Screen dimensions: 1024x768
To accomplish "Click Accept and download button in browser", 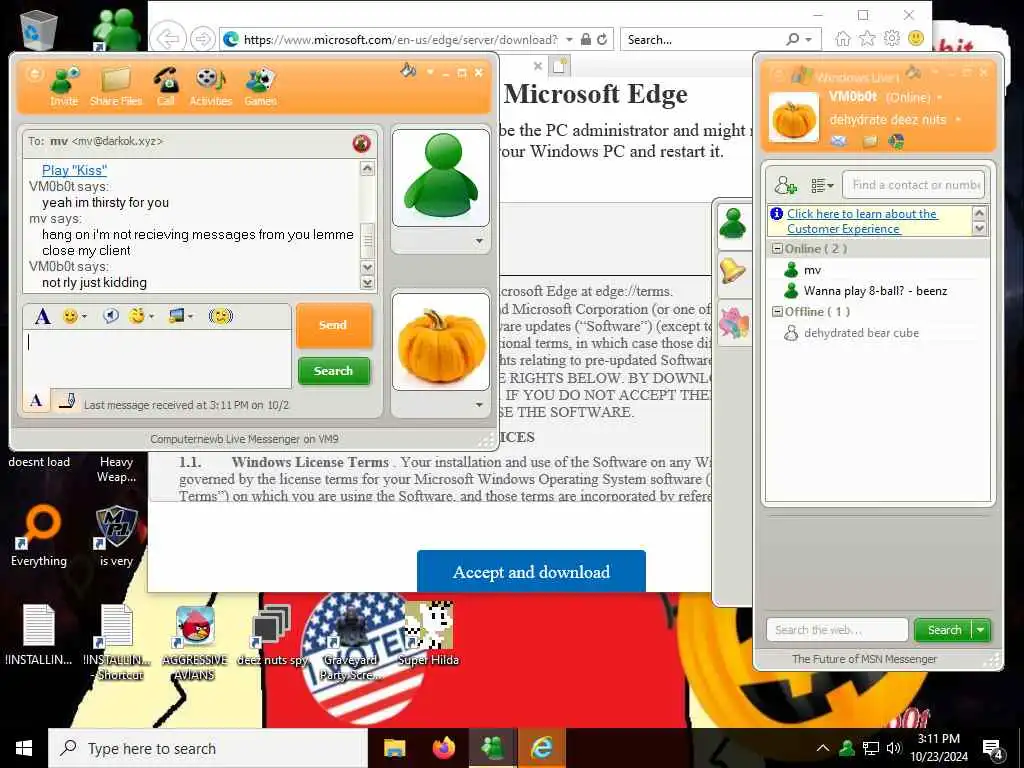I will point(531,571).
